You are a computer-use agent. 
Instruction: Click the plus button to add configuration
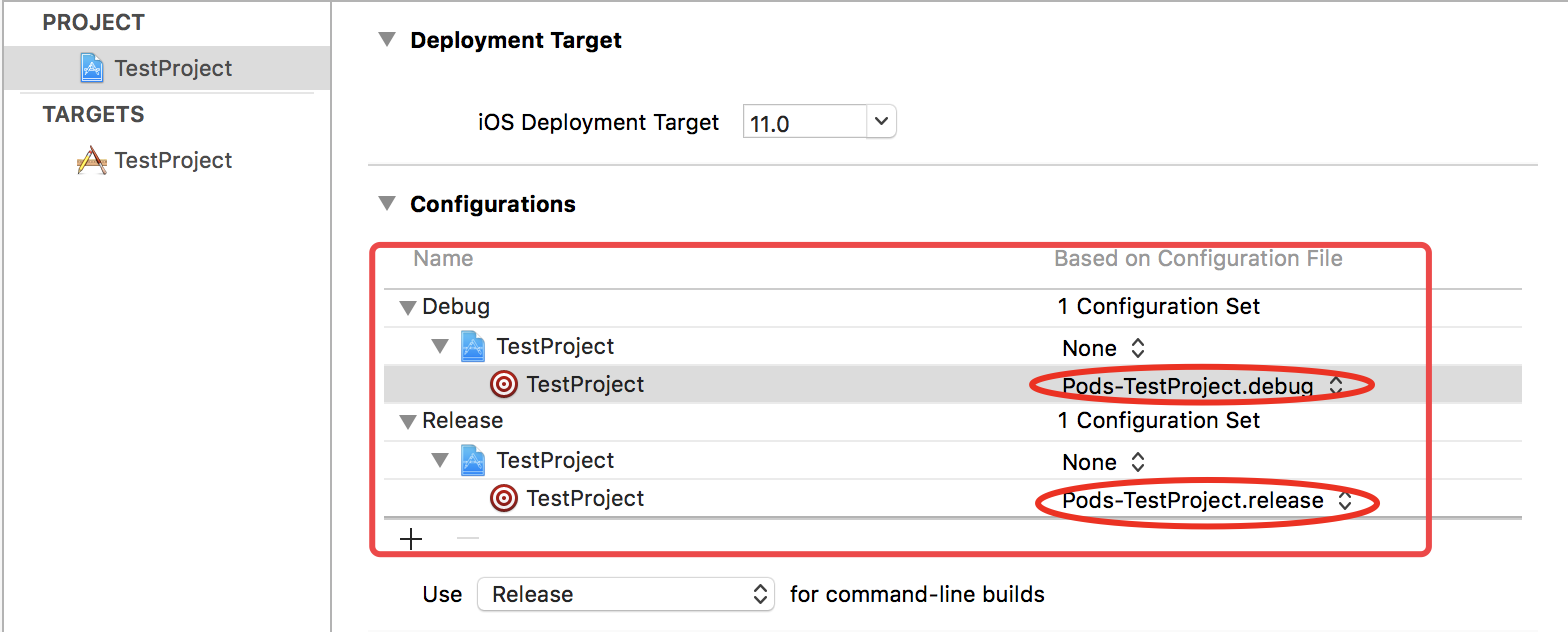411,539
